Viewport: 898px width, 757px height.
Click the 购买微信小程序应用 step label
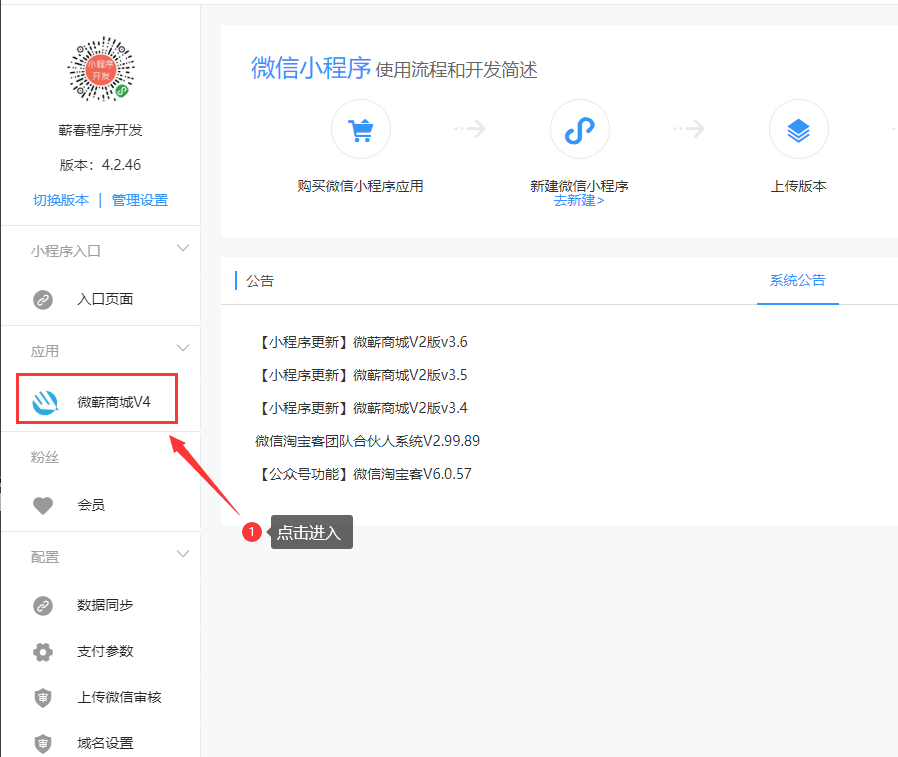point(360,186)
